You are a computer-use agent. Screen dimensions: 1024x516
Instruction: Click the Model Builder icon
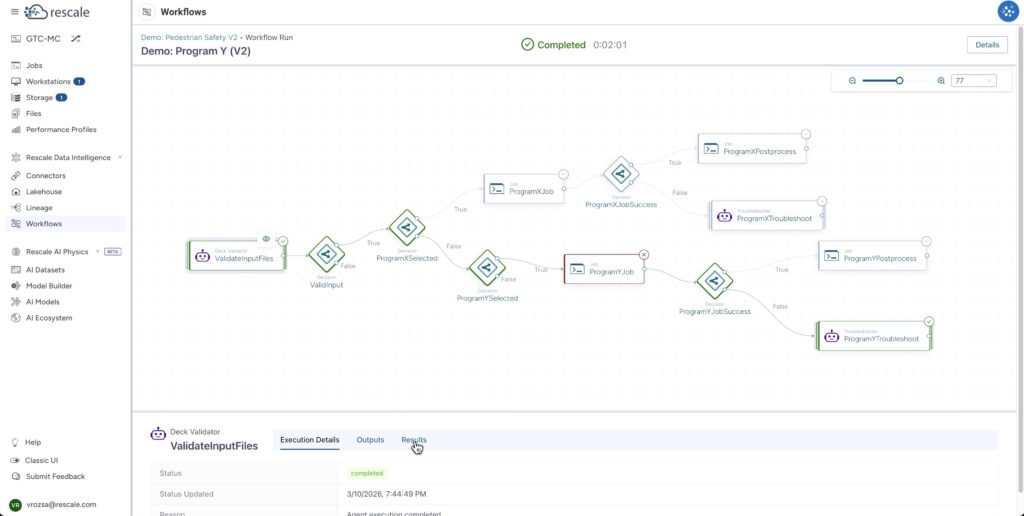tap(16, 286)
